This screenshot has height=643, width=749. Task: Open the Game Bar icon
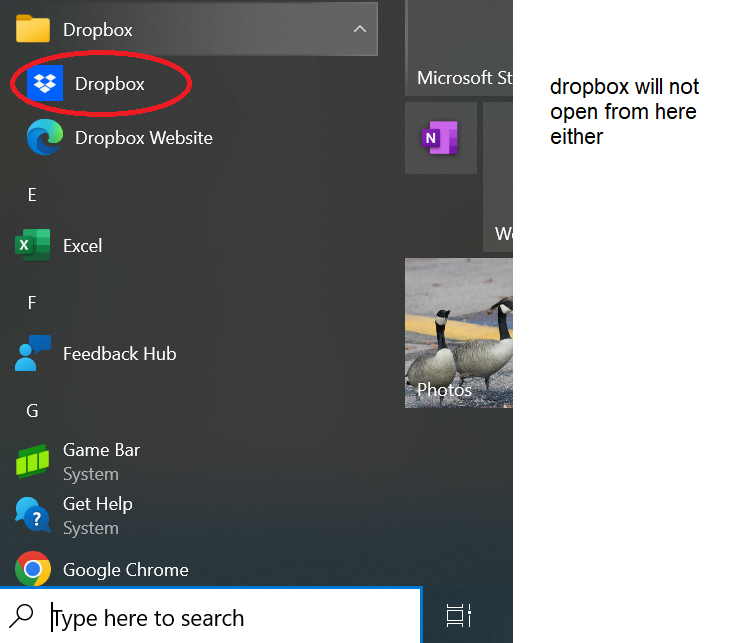click(32, 461)
